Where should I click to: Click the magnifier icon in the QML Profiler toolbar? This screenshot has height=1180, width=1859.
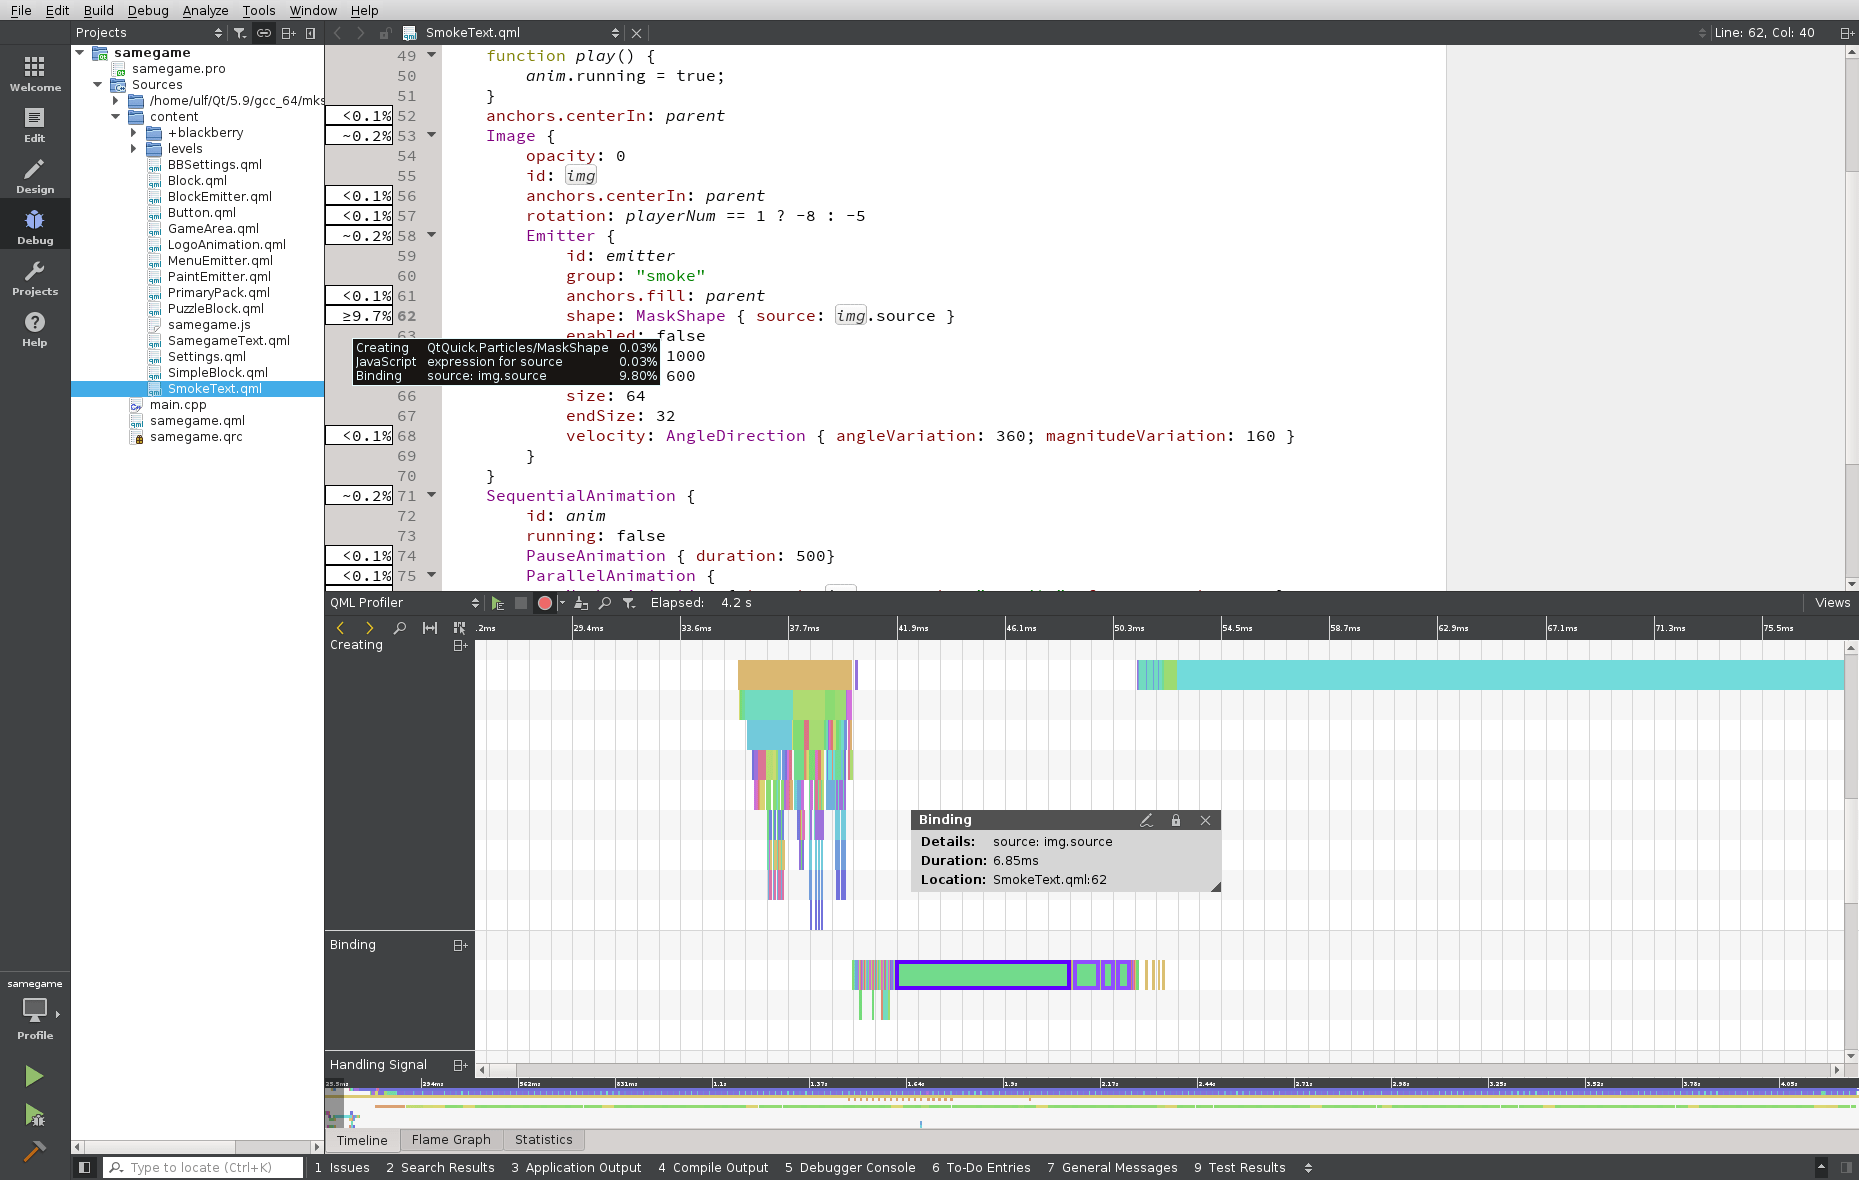tap(605, 603)
